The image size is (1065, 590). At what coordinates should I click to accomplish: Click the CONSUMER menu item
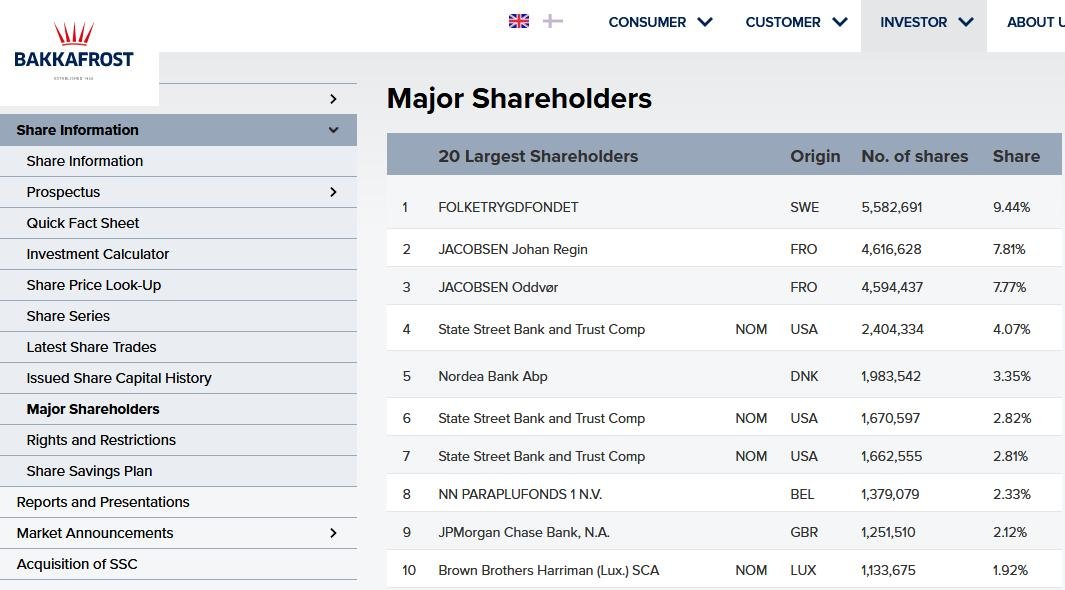click(x=648, y=21)
